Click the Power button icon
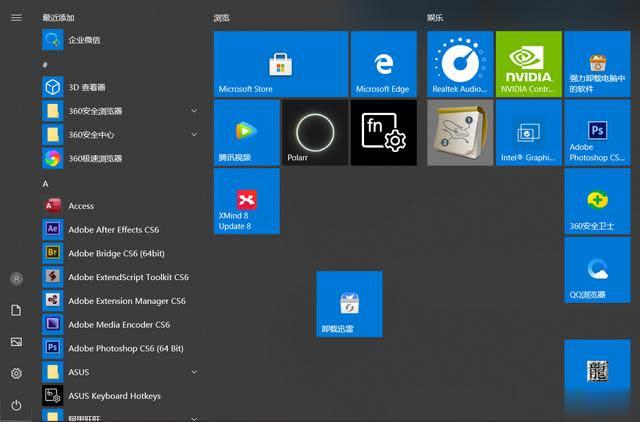 click(x=16, y=405)
